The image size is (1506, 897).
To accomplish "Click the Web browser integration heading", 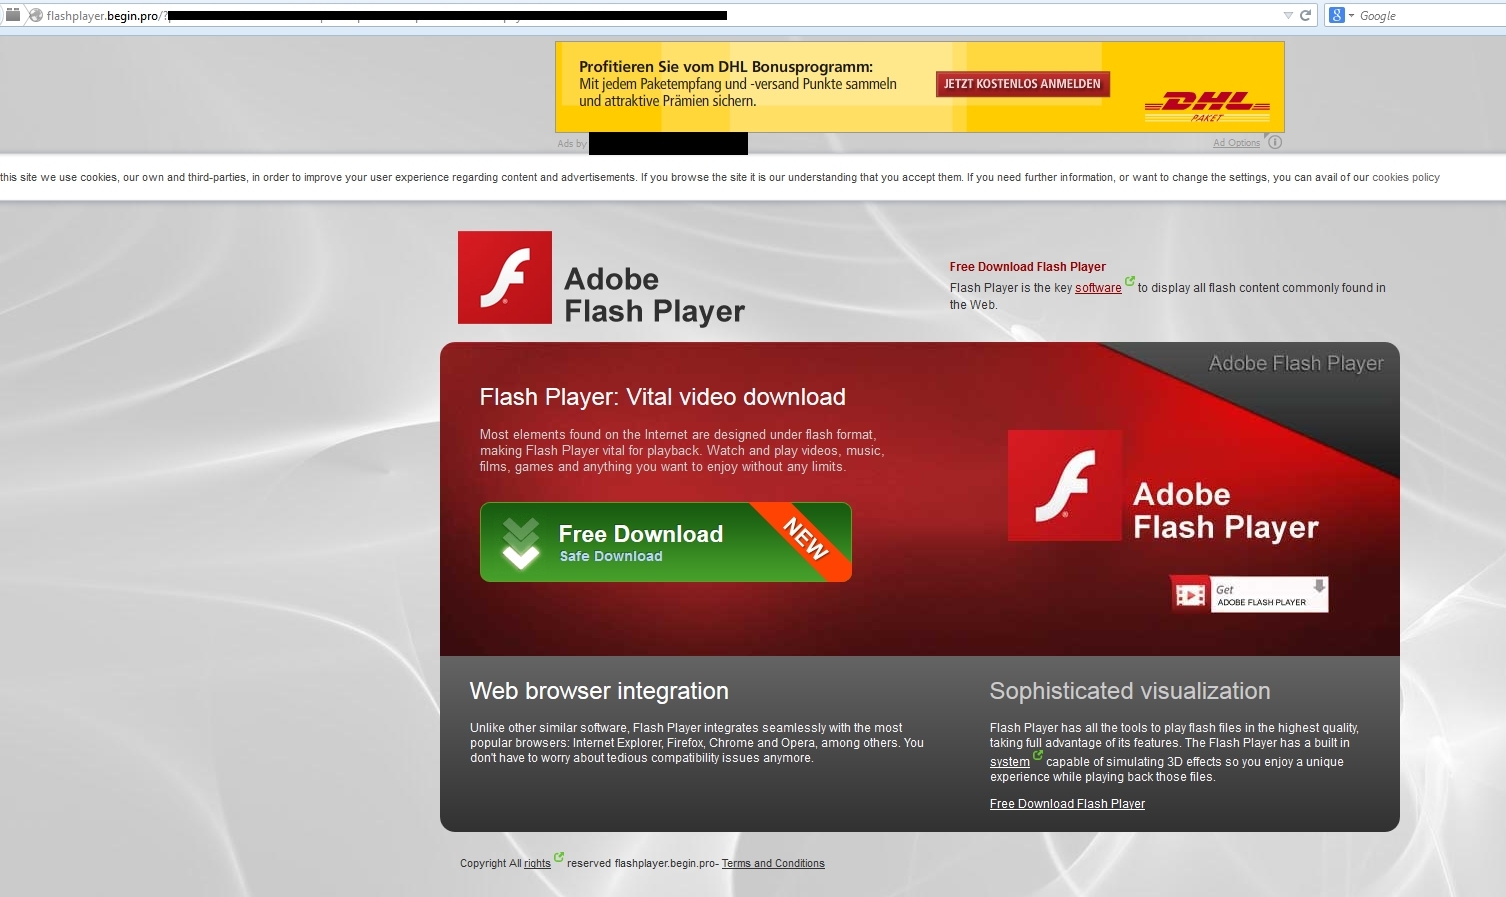I will tap(599, 691).
